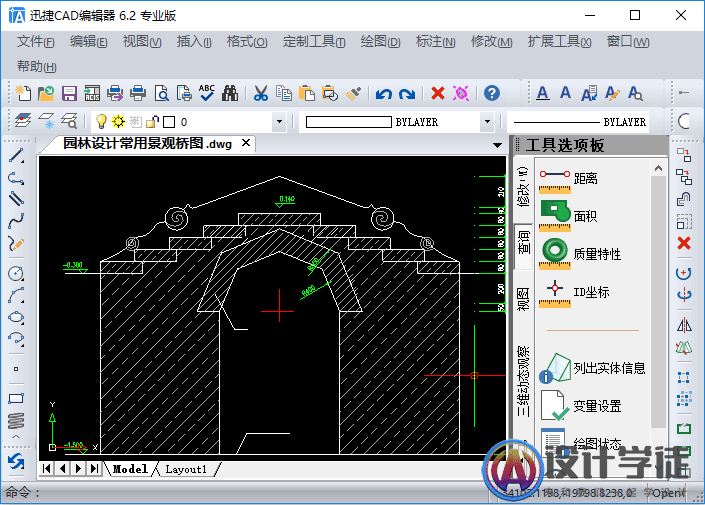Switch to the Layout1 tab

coord(186,469)
